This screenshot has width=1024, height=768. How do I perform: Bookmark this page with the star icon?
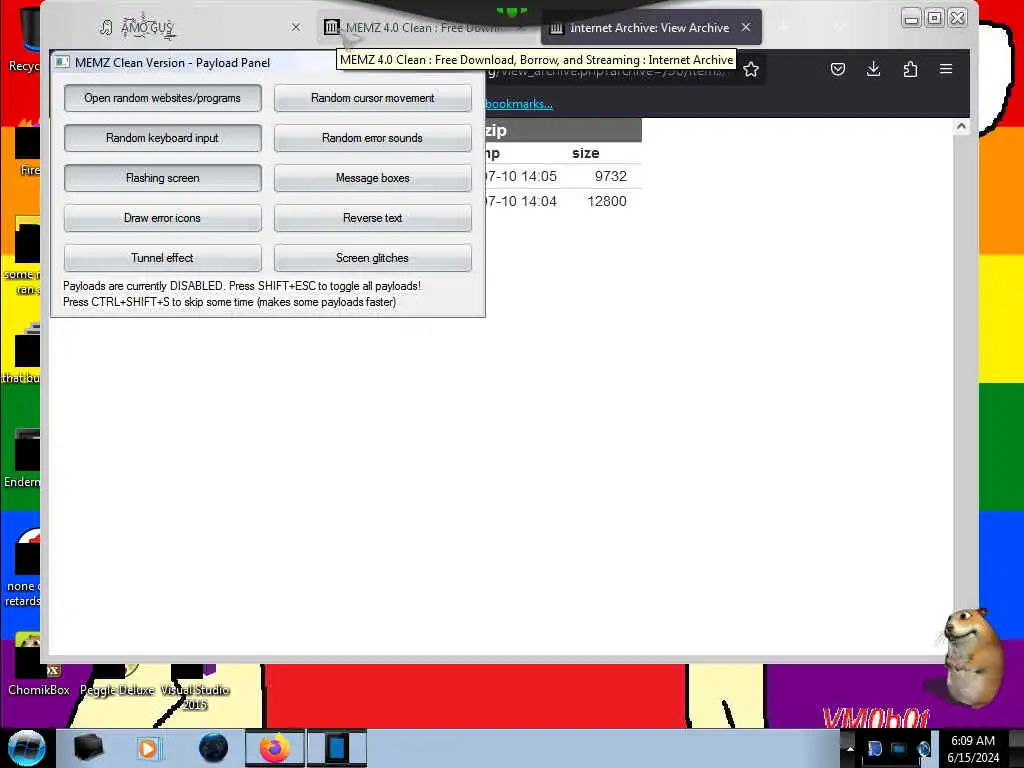(751, 69)
